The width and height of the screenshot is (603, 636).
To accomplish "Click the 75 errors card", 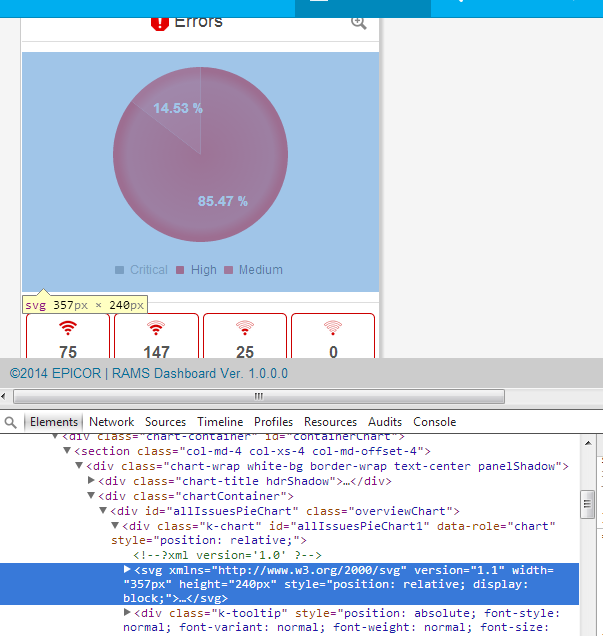I will coord(68,336).
